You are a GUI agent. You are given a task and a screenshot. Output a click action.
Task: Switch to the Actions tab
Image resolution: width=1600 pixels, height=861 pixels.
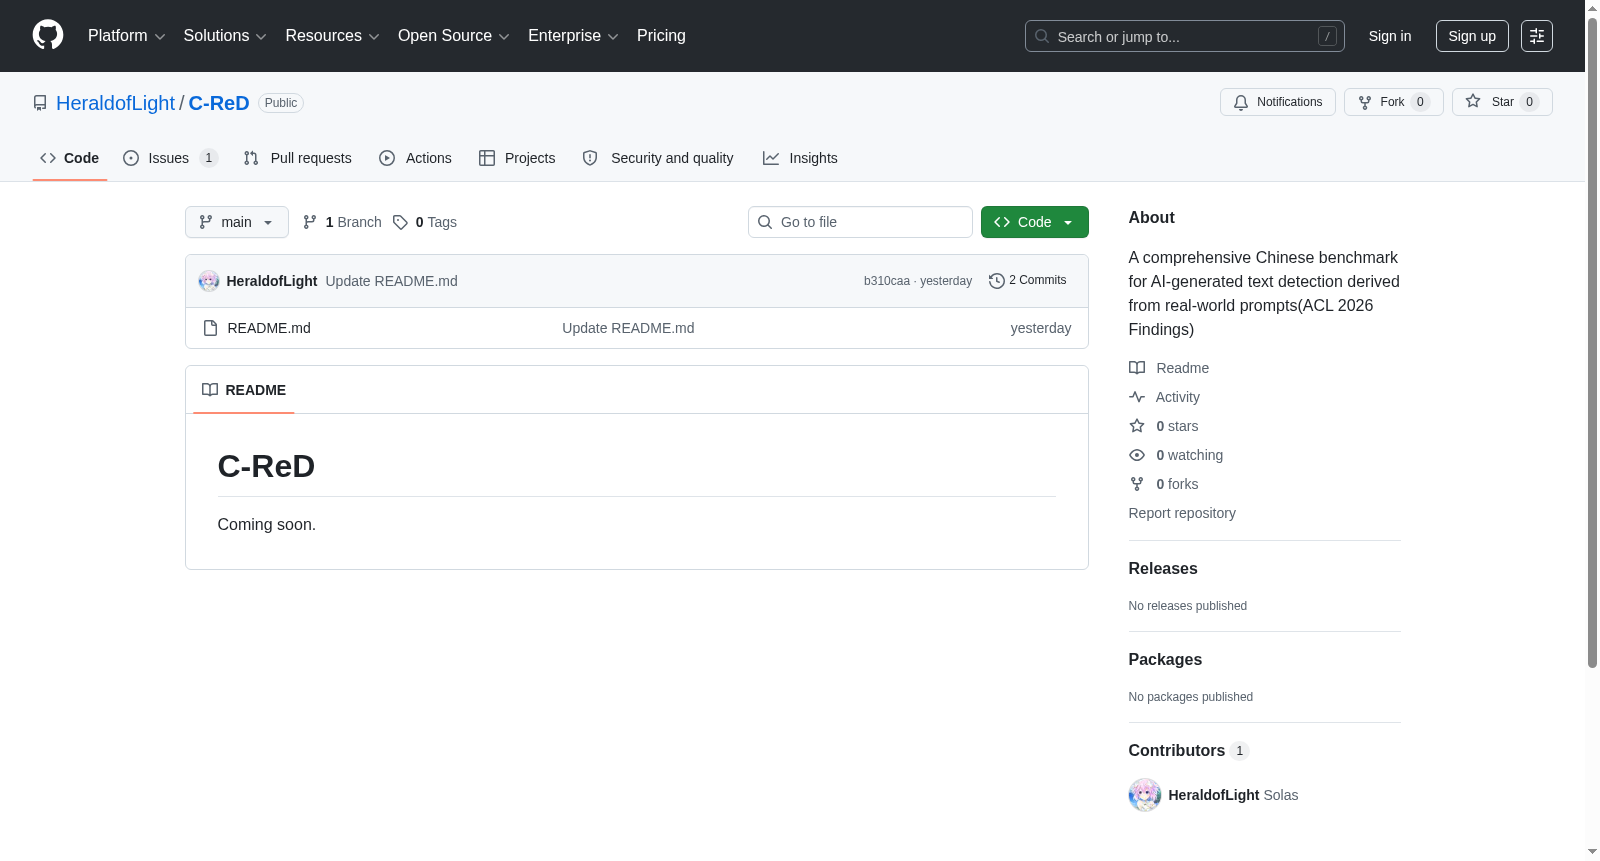pyautogui.click(x=415, y=158)
